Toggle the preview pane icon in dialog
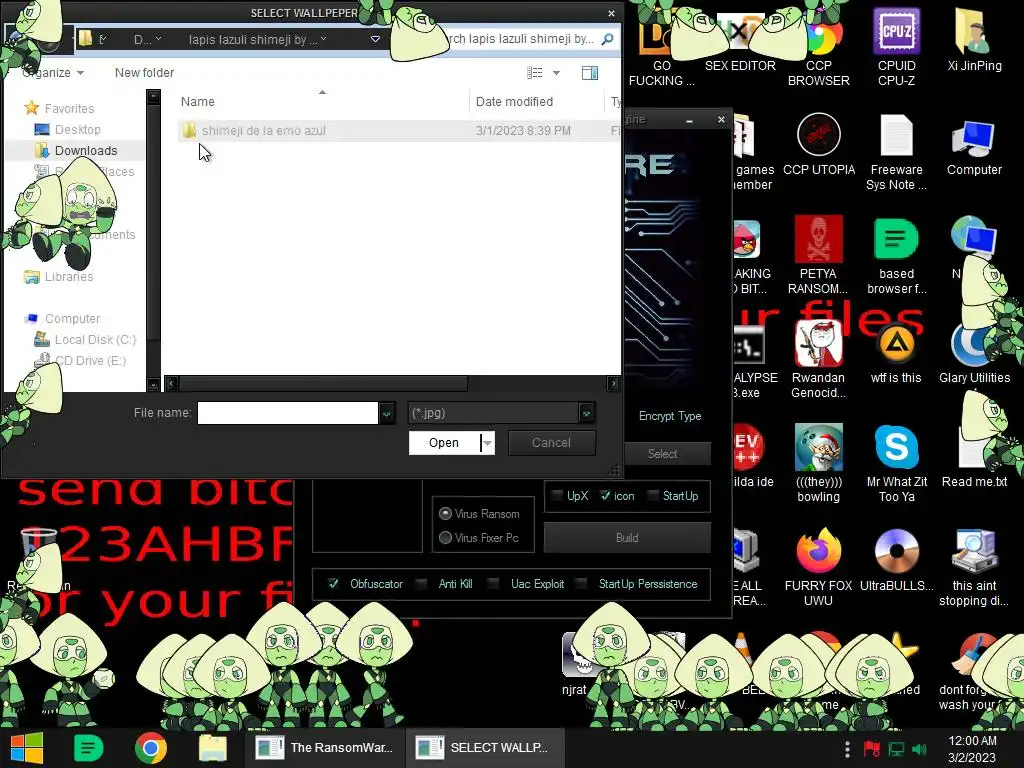Screen dimensions: 1024x768 coord(590,72)
